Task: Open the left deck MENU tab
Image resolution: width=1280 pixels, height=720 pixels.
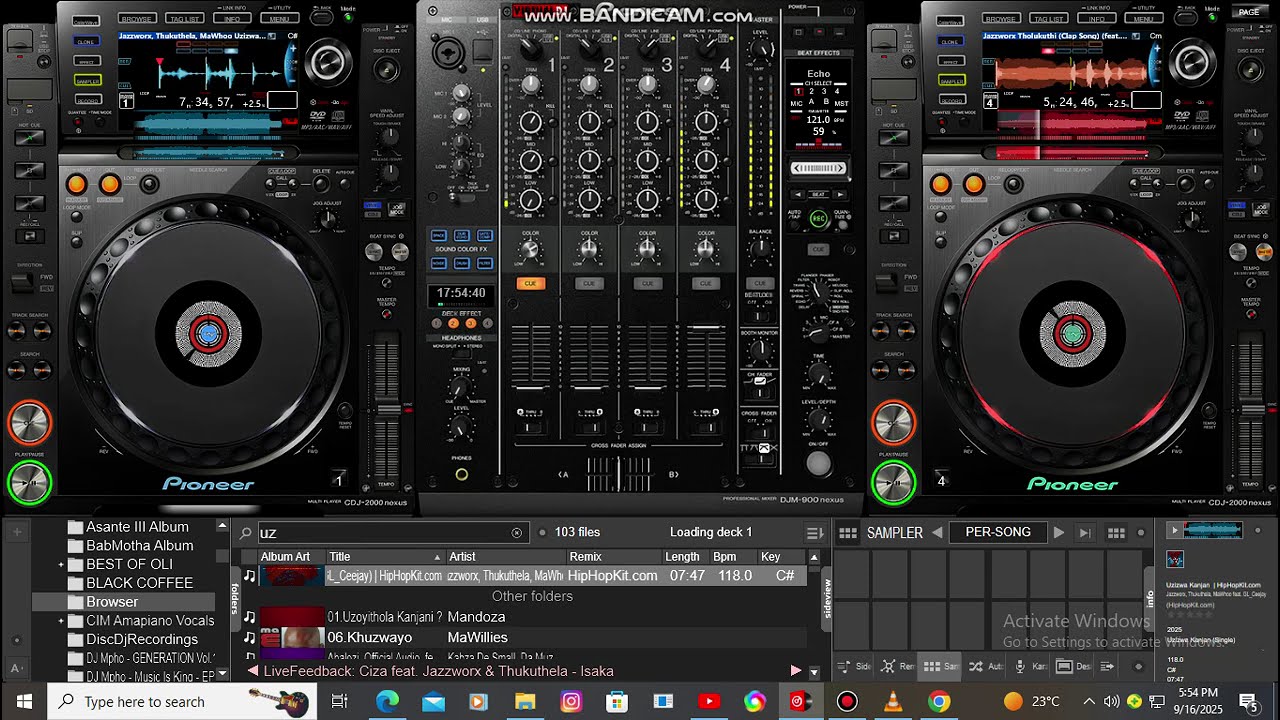Action: (279, 18)
